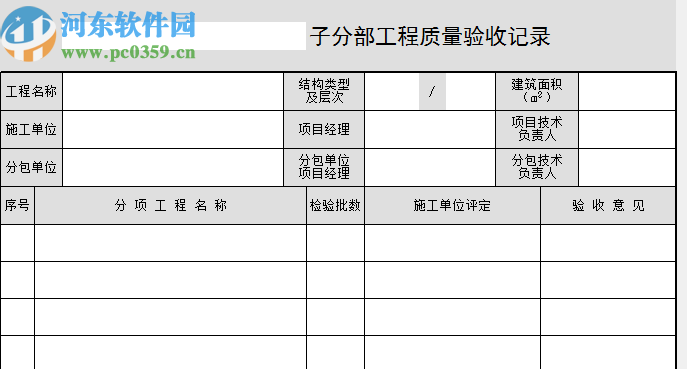The width and height of the screenshot is (687, 369).
Task: Select the 施工单位 value input cell
Action: click(x=173, y=129)
